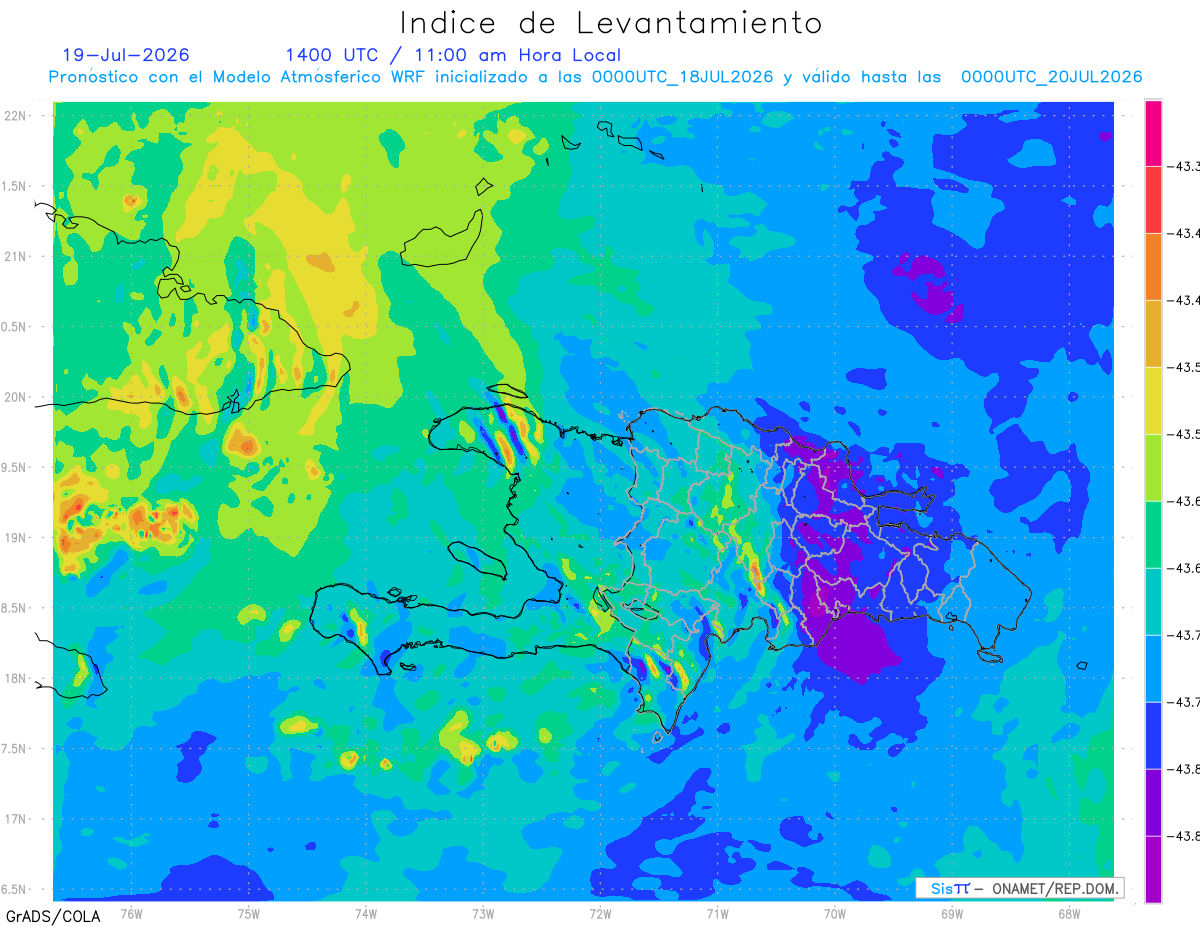Click the 'ONAMET/REP.DOM.' attribution box
1200x927 pixels.
(1019, 888)
